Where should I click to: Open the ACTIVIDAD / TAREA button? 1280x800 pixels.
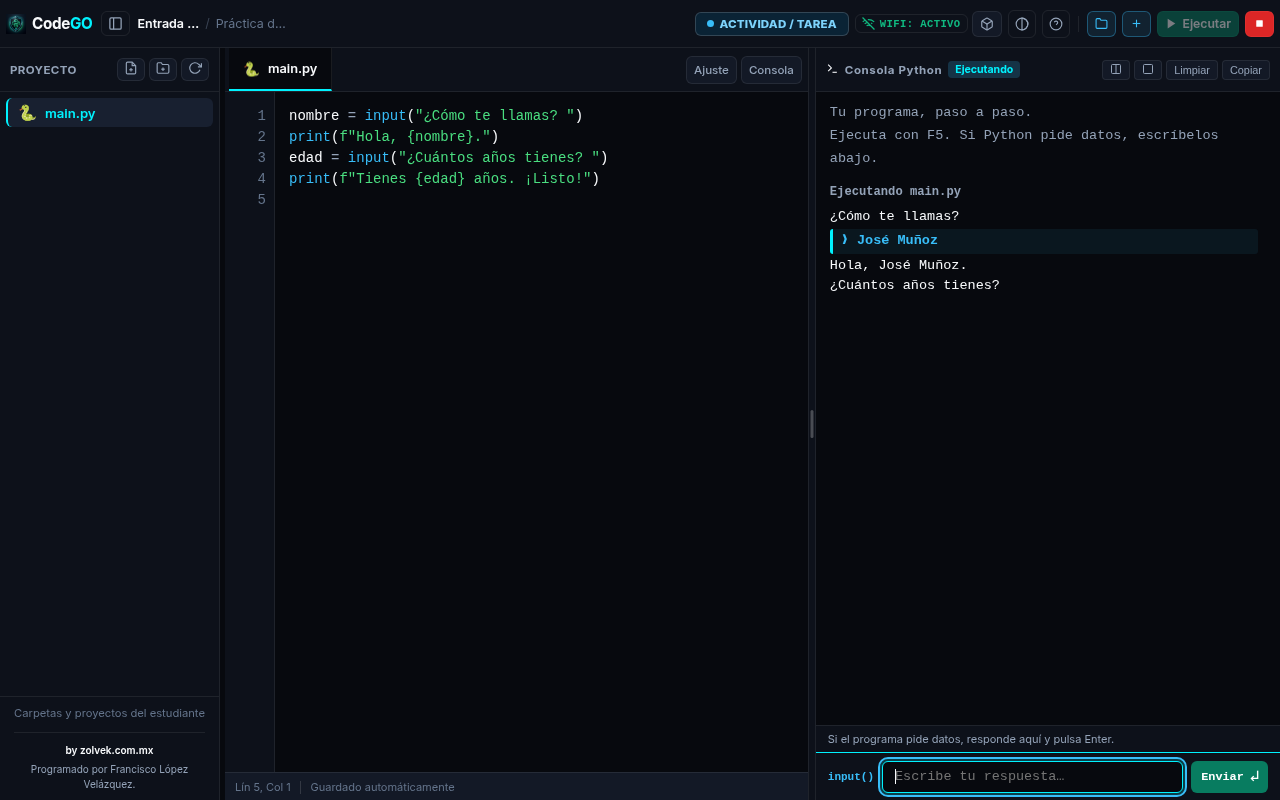pyautogui.click(x=772, y=23)
